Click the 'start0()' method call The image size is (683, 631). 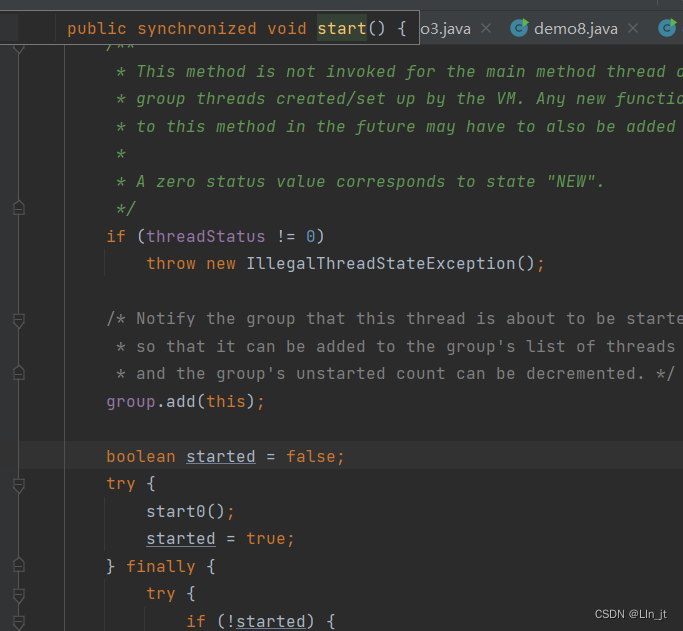pyautogui.click(x=186, y=511)
